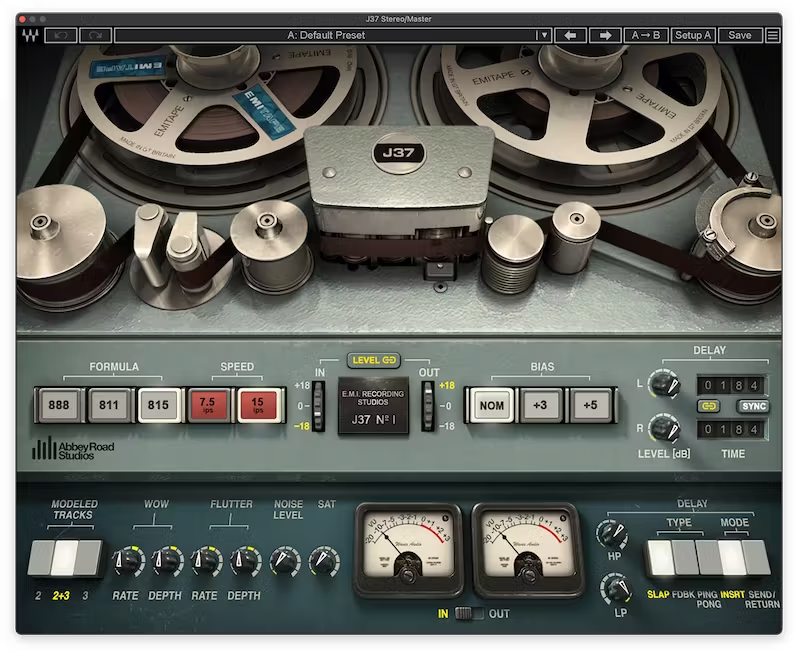Click the Flutter DEPTH knob
This screenshot has height=653, width=798.
pos(245,561)
